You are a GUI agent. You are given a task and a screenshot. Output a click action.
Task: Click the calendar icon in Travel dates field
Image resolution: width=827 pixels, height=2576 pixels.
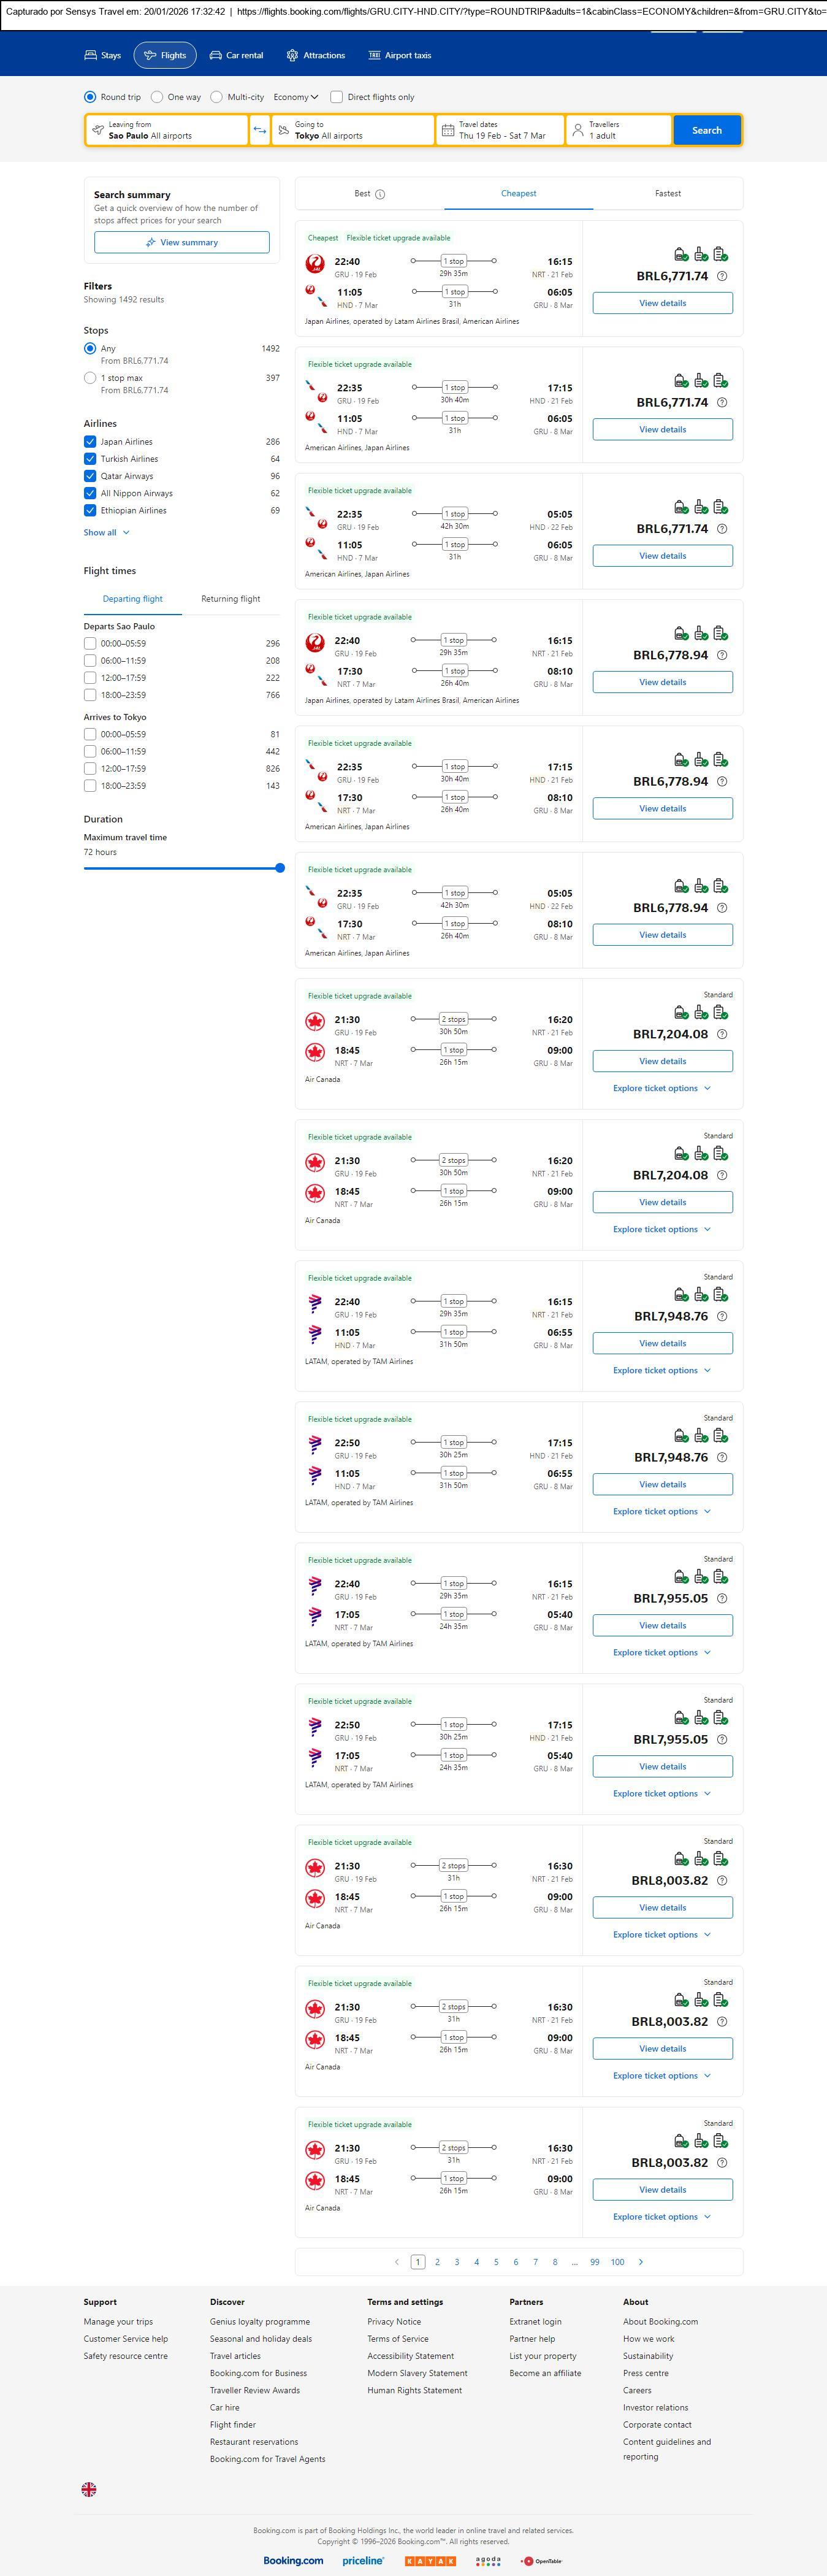[x=448, y=130]
